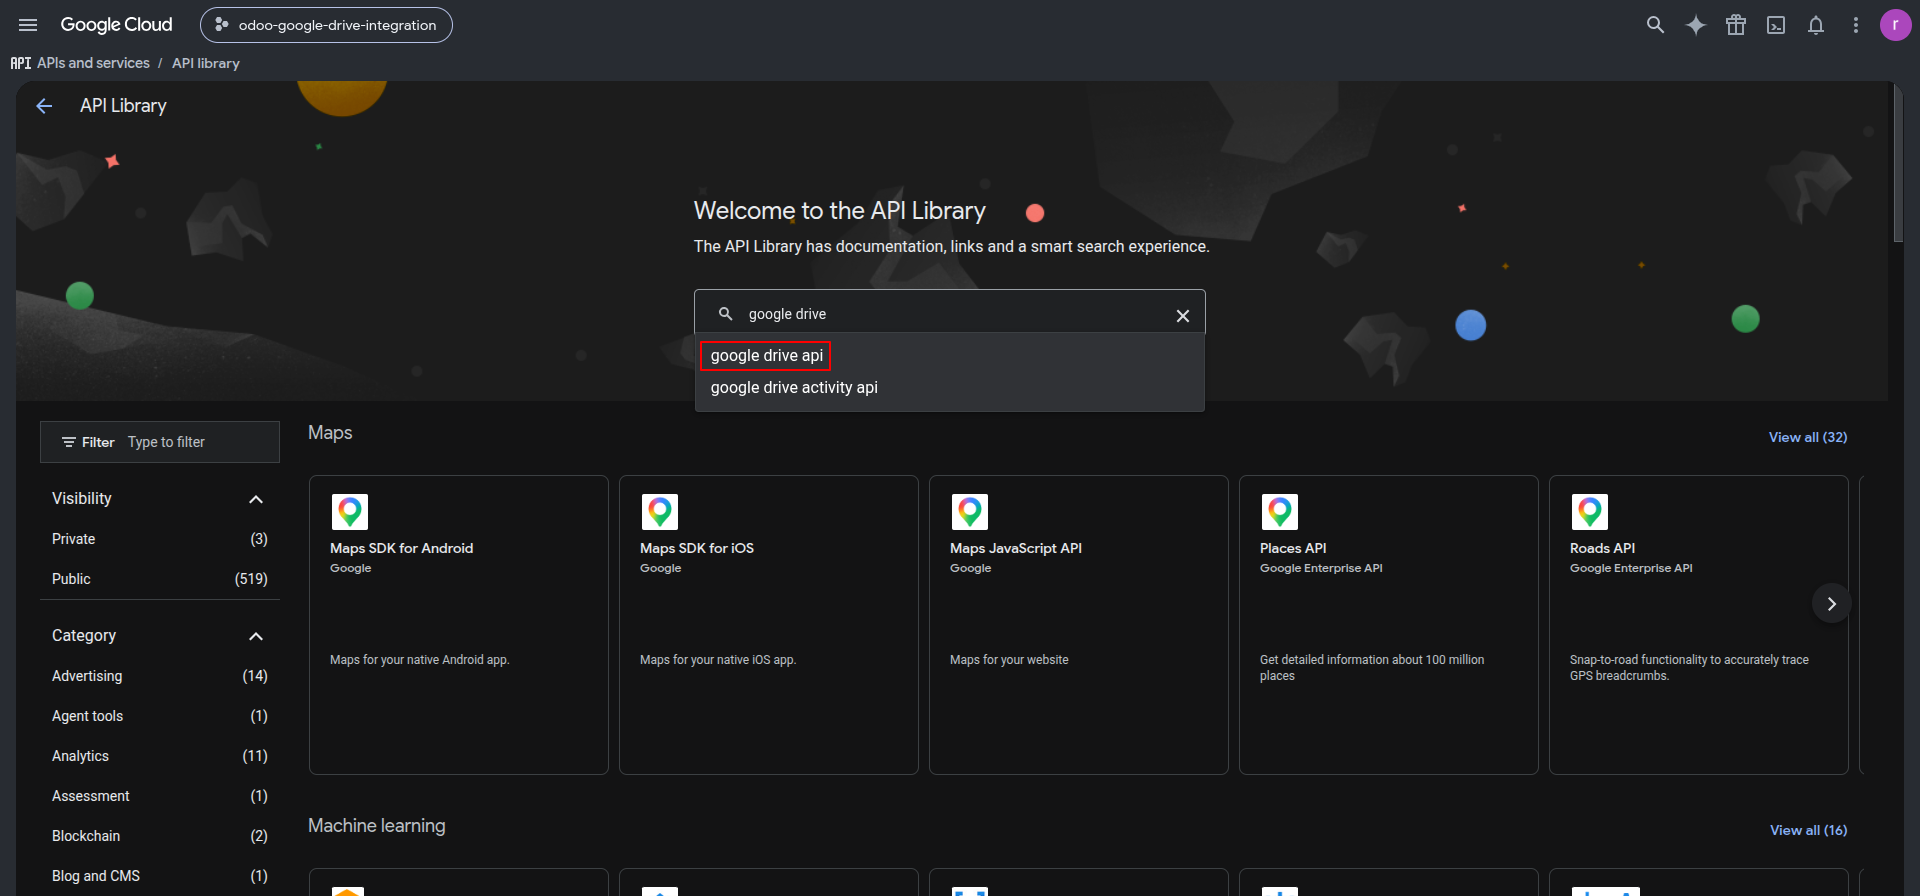Viewport: 1920px width, 896px height.
Task: Filter by Private visibility
Action: (x=160, y=539)
